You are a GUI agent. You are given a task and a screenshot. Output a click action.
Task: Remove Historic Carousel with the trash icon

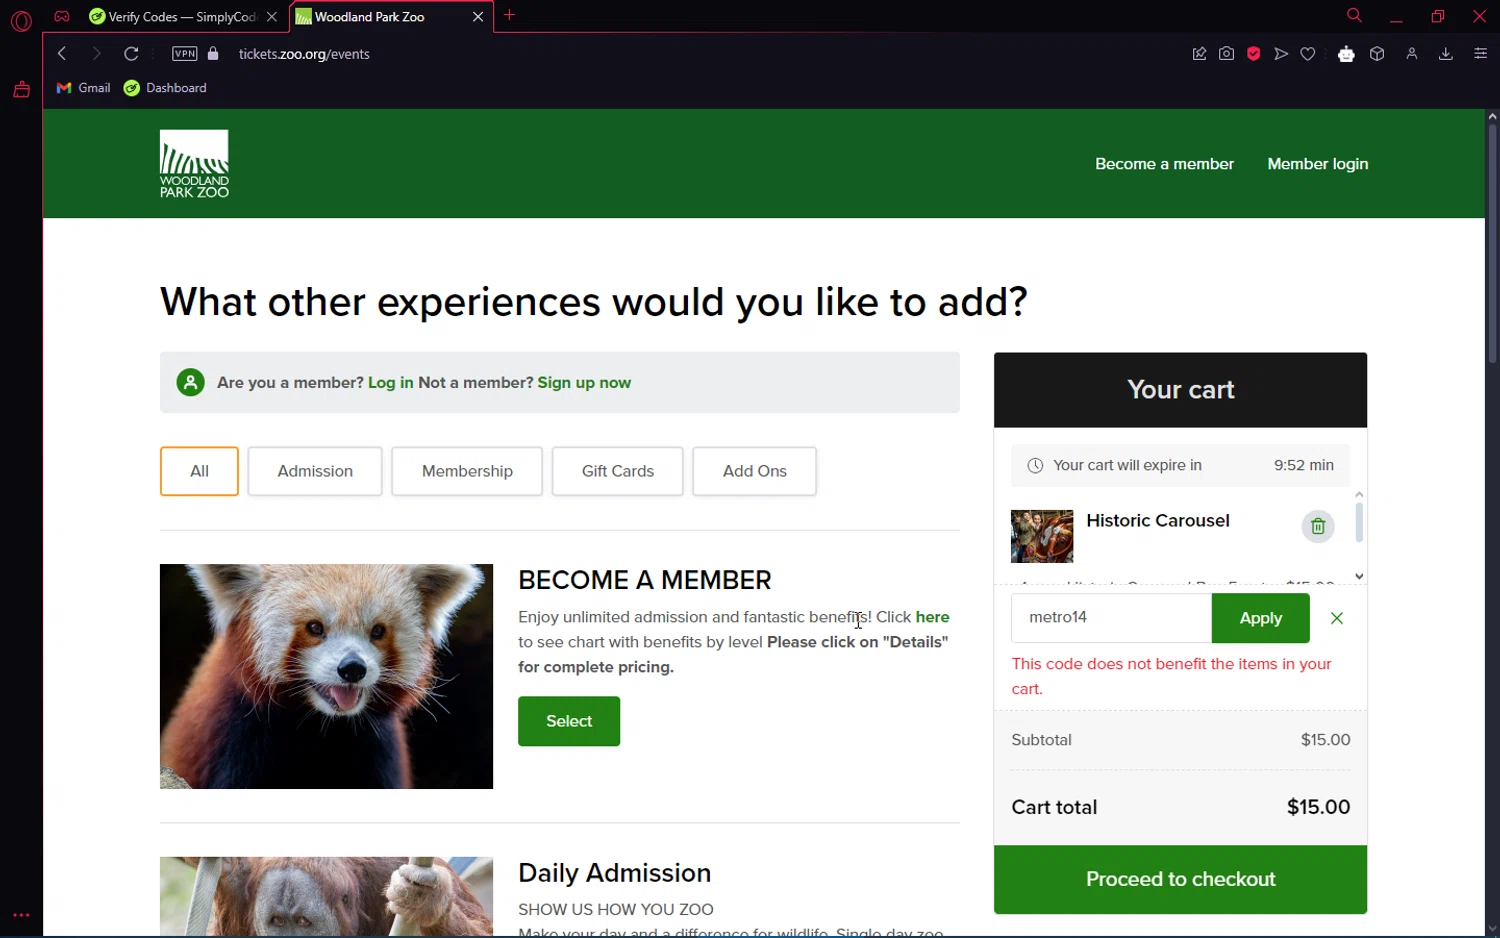point(1317,526)
